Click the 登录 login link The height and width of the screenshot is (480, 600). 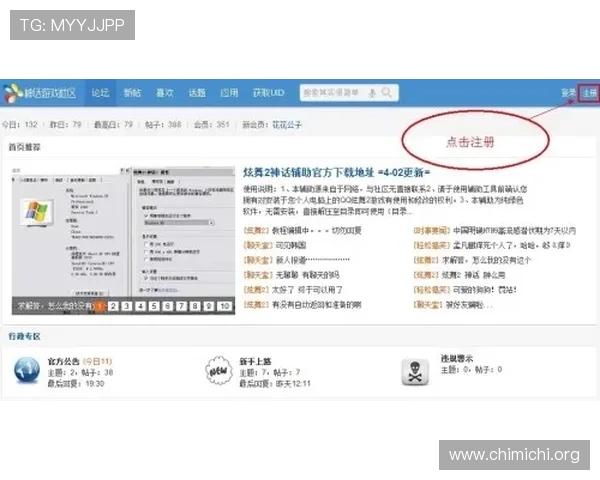tap(568, 93)
